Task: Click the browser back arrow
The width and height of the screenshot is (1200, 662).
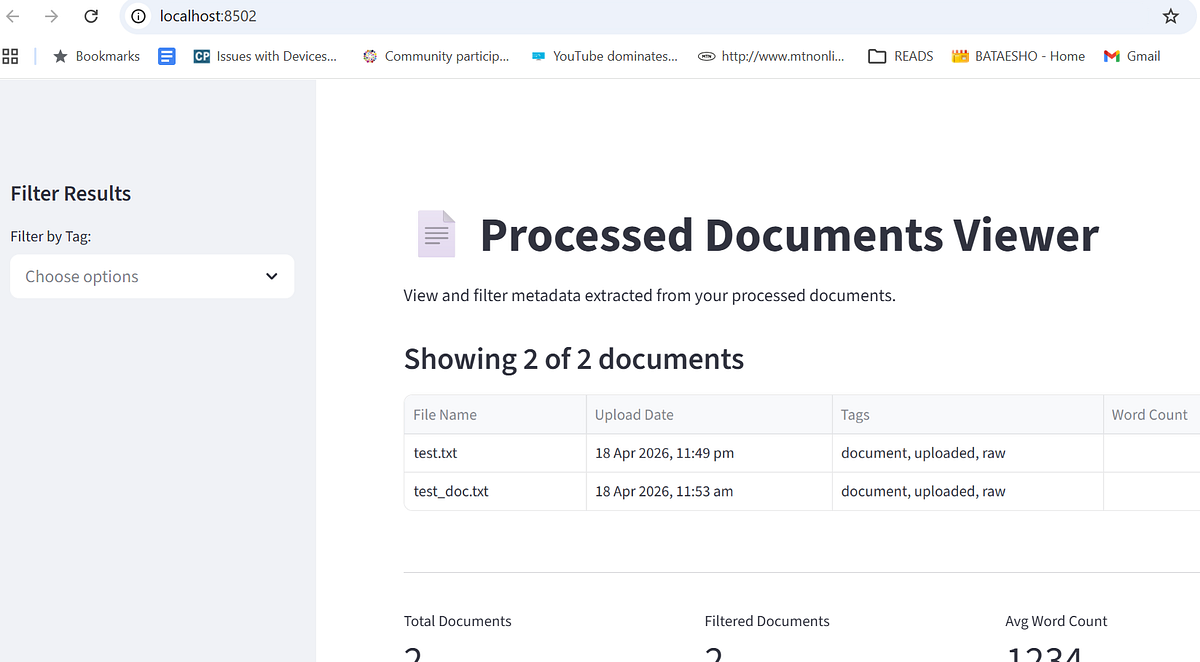Action: pos(13,16)
